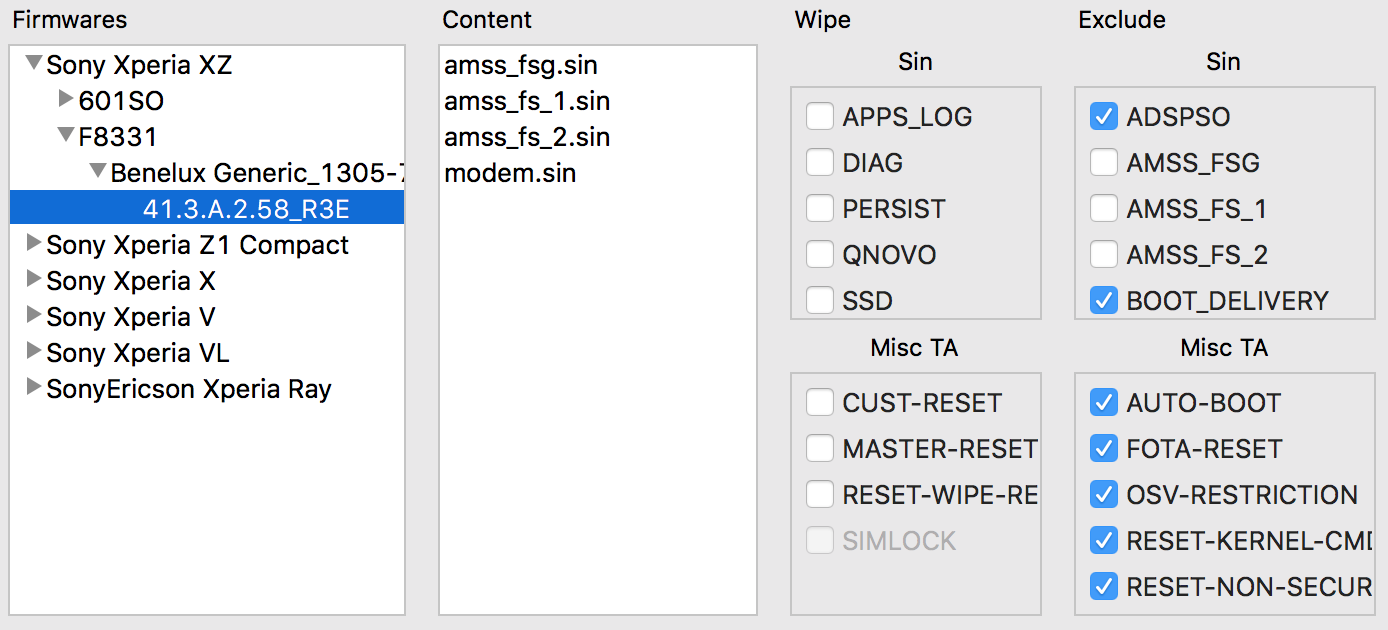Uncheck ADSPSO in Exclude Sin
1388x630 pixels.
(1104, 117)
